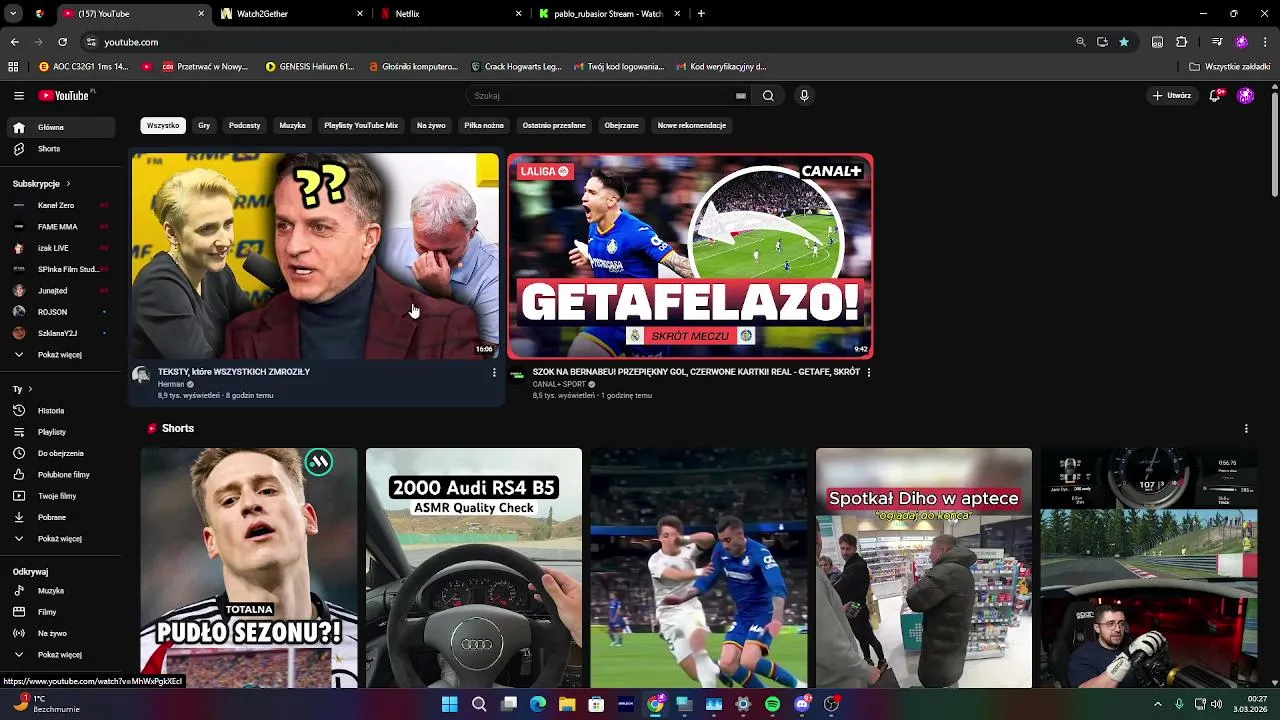The width and height of the screenshot is (1280, 720).
Task: Open the on-screen keyboard icon in search box
Action: click(741, 96)
